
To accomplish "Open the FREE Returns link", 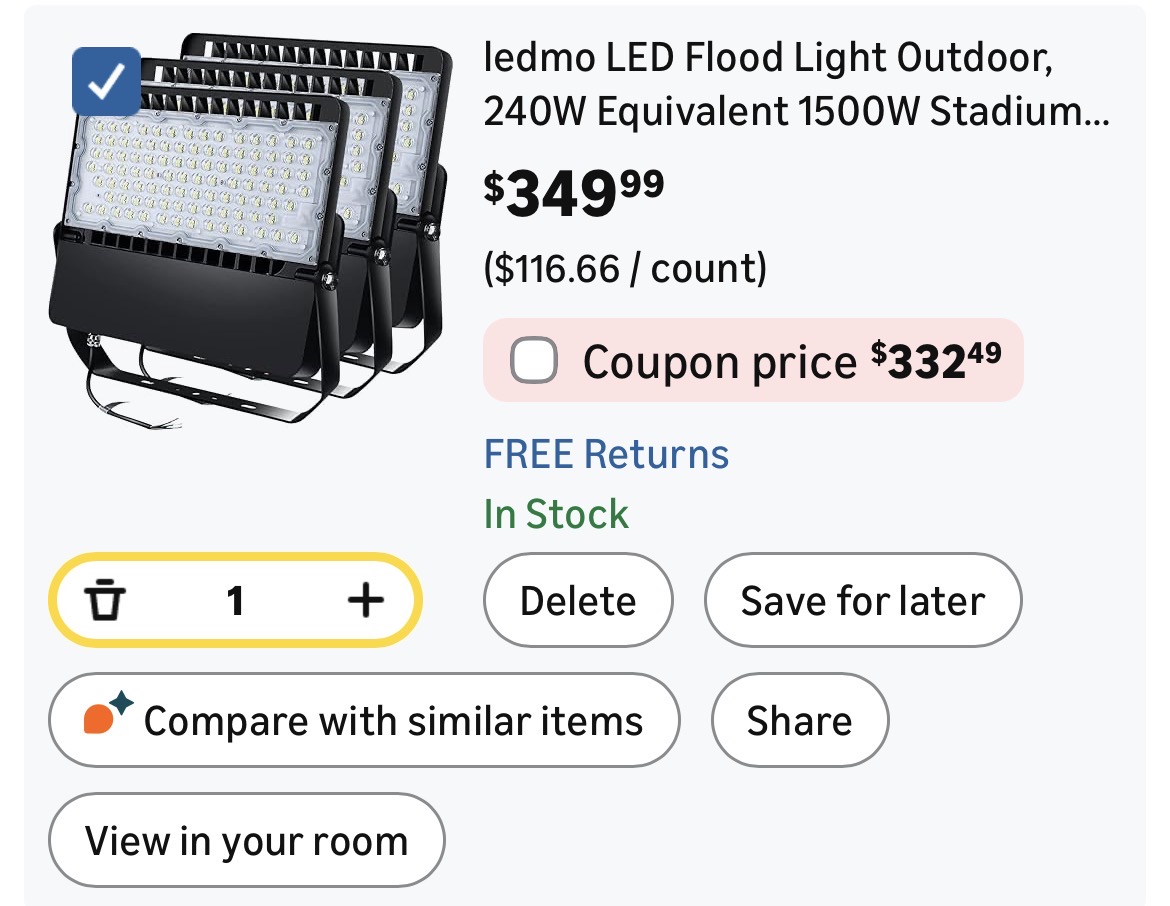I will click(606, 454).
